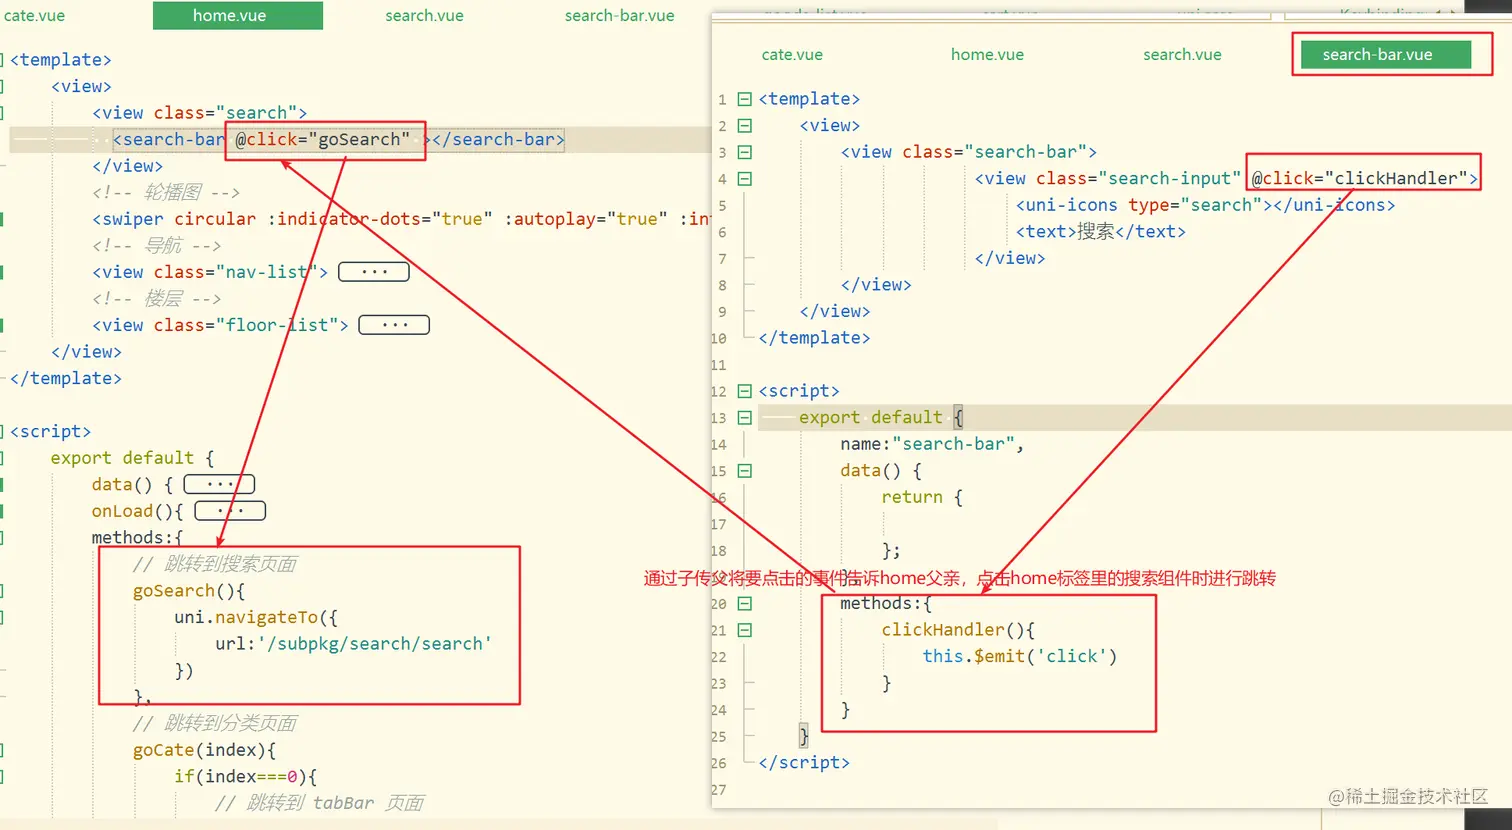Viewport: 1512px width, 830px height.
Task: Click the // 跳转到 tabBar 页面 comment
Action: pyautogui.click(x=320, y=803)
